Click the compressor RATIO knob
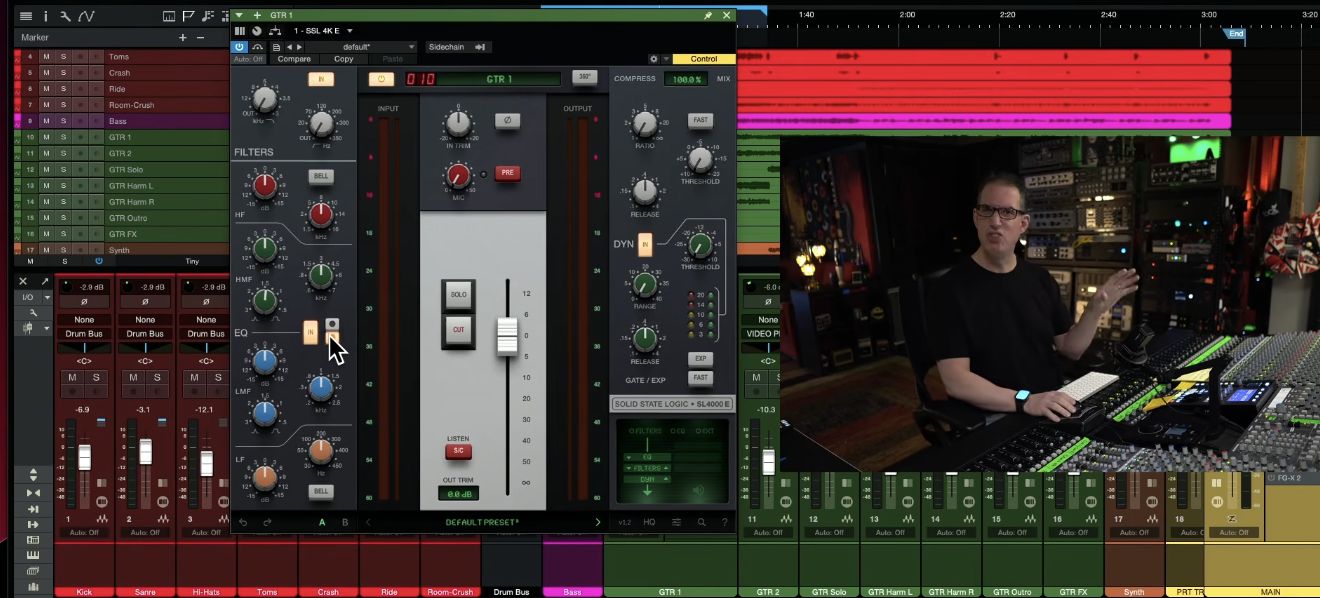Screen dimensions: 1320x598 click(x=645, y=124)
